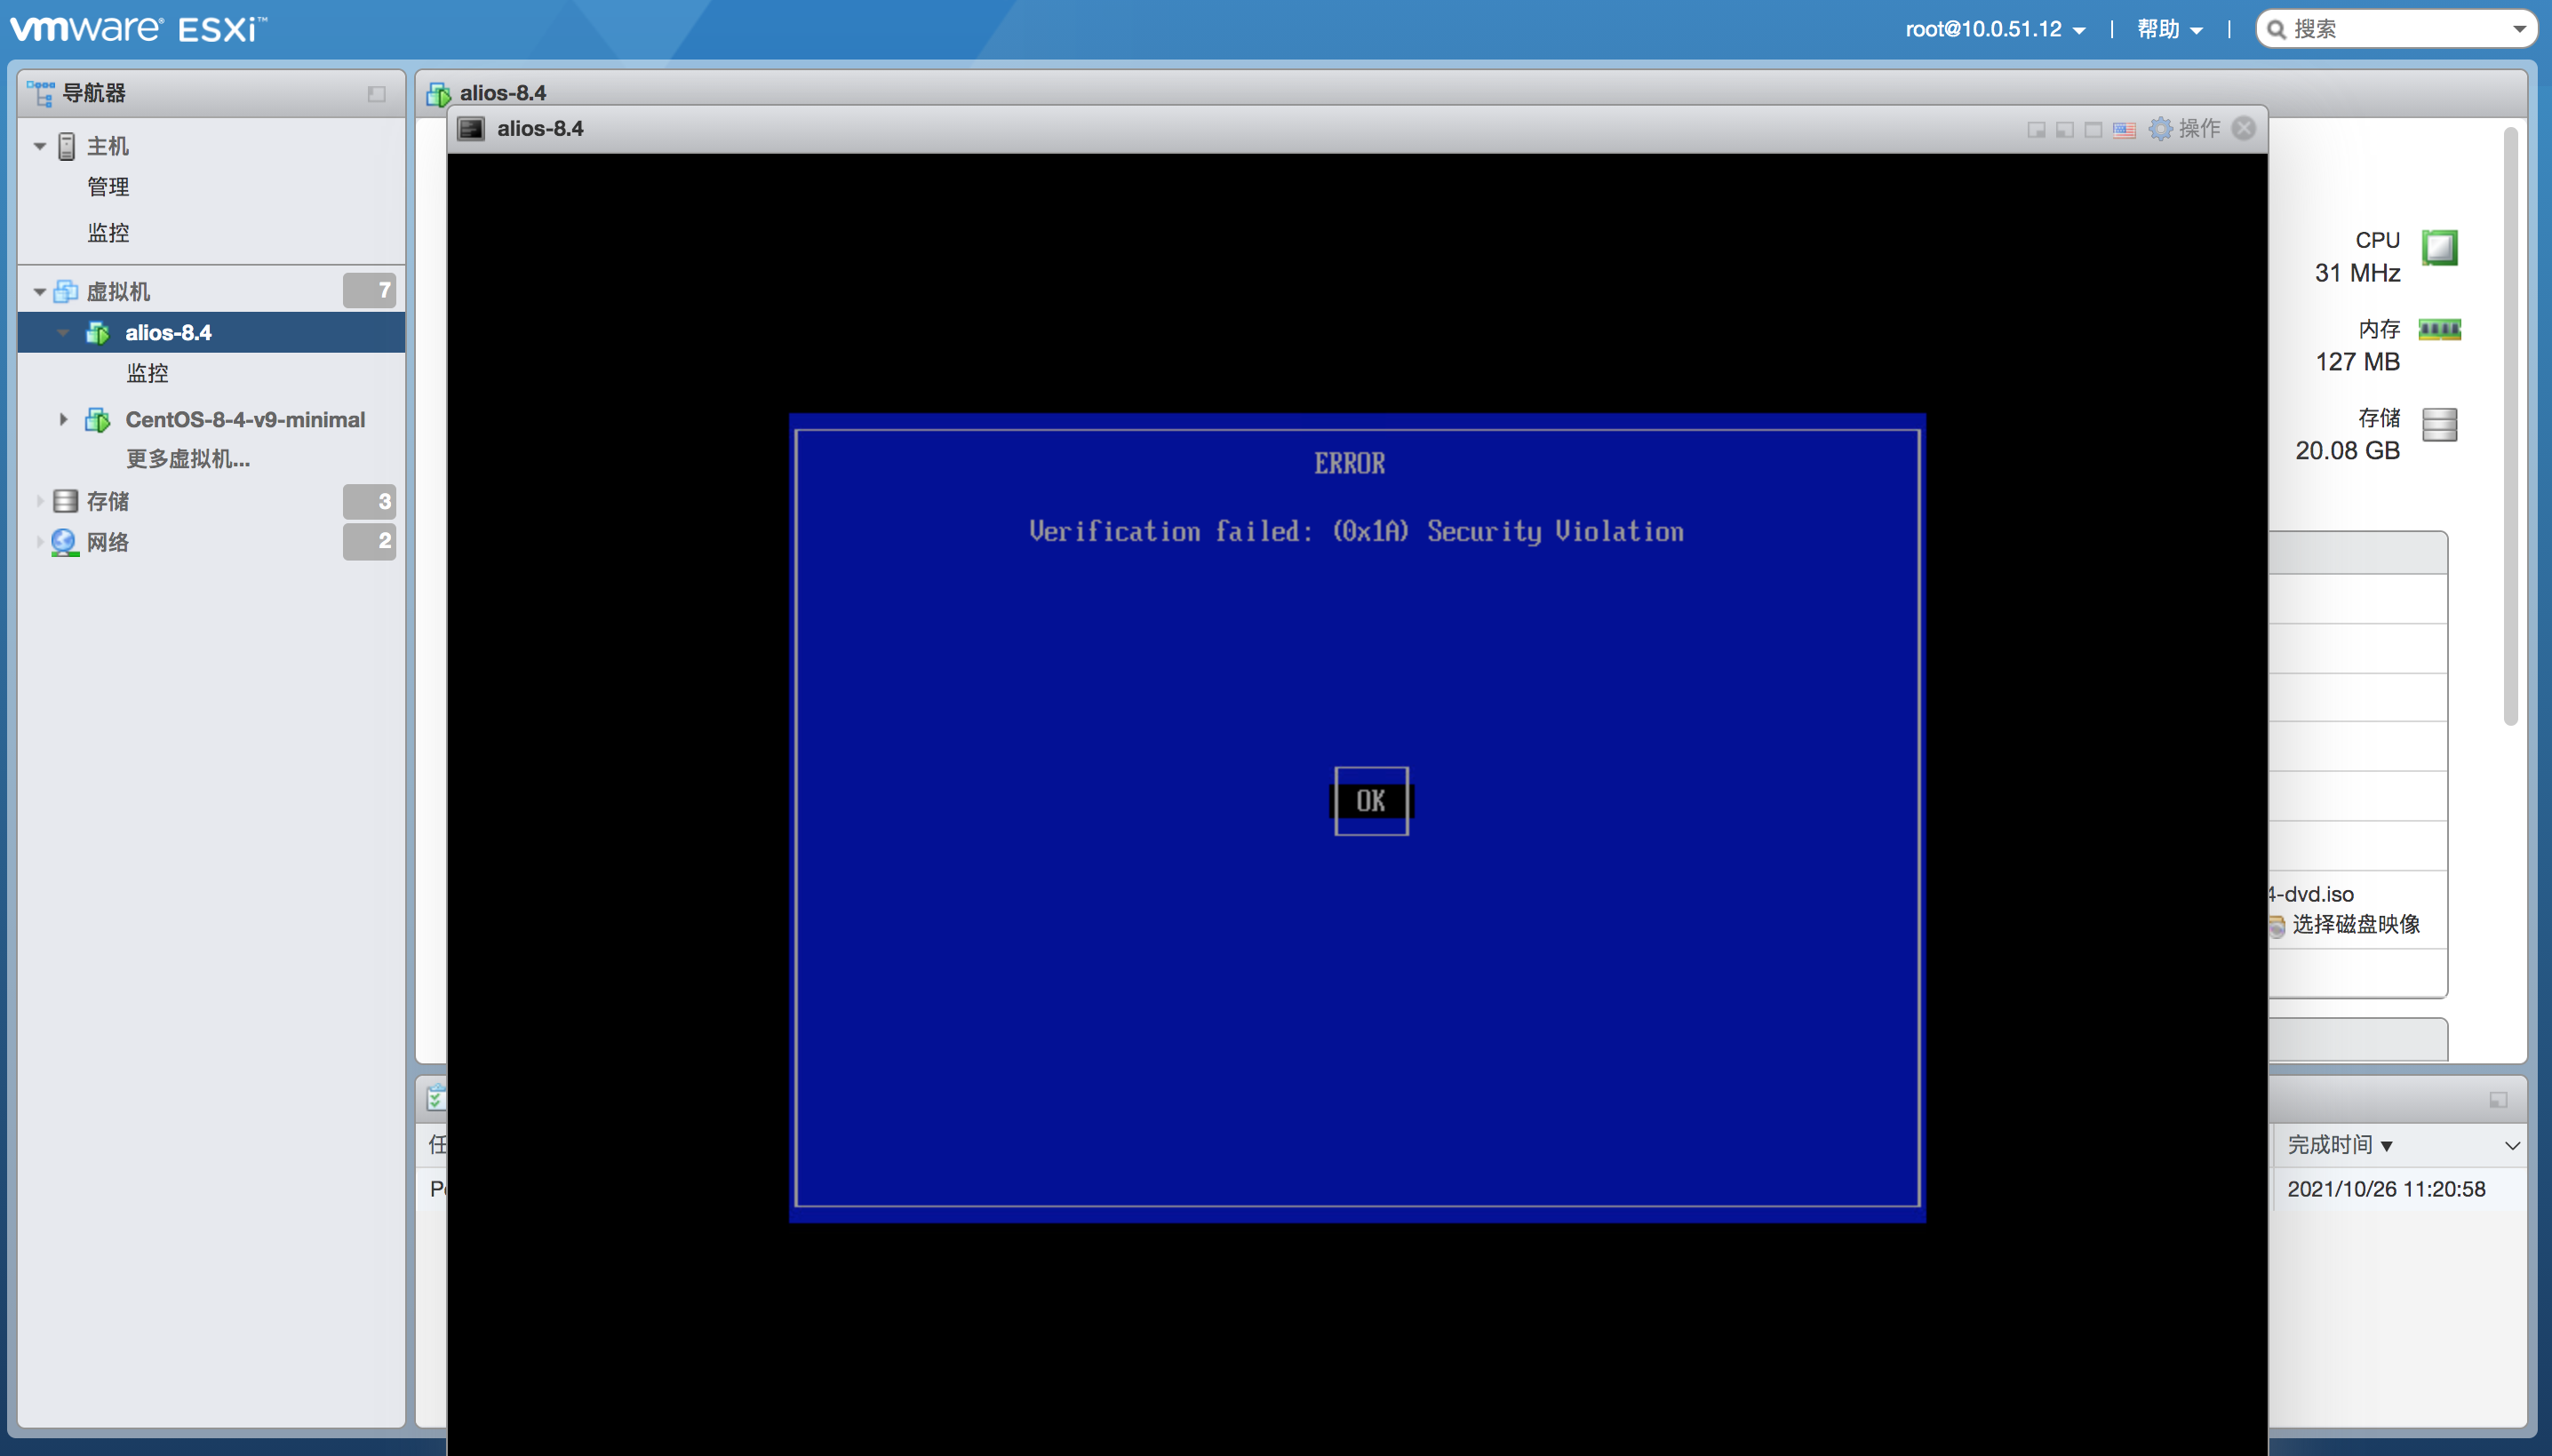Click the 网络 network globe icon
The width and height of the screenshot is (2552, 1456).
pyautogui.click(x=65, y=542)
